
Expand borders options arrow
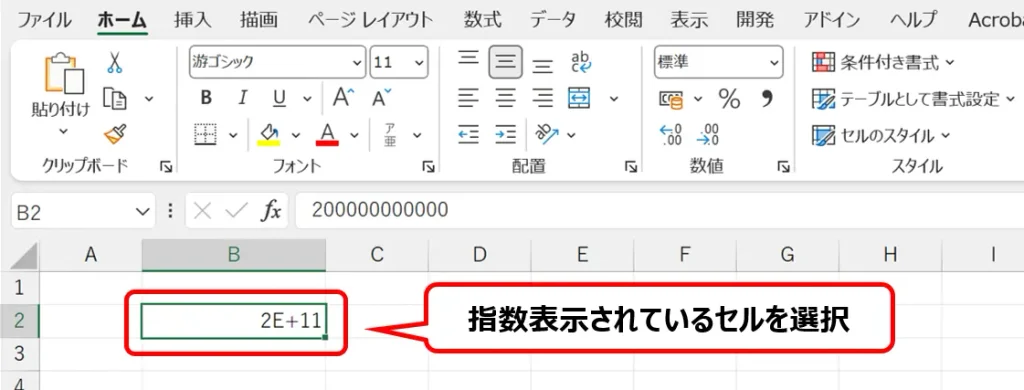coord(233,135)
